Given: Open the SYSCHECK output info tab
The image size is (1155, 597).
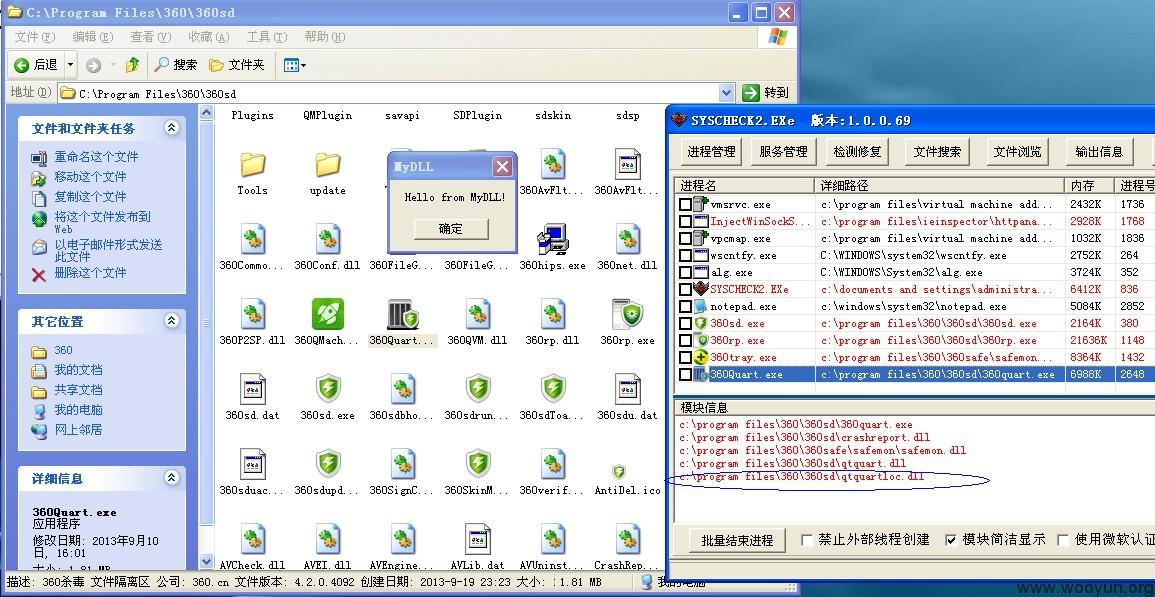Looking at the screenshot, I should pyautogui.click(x=1098, y=151).
